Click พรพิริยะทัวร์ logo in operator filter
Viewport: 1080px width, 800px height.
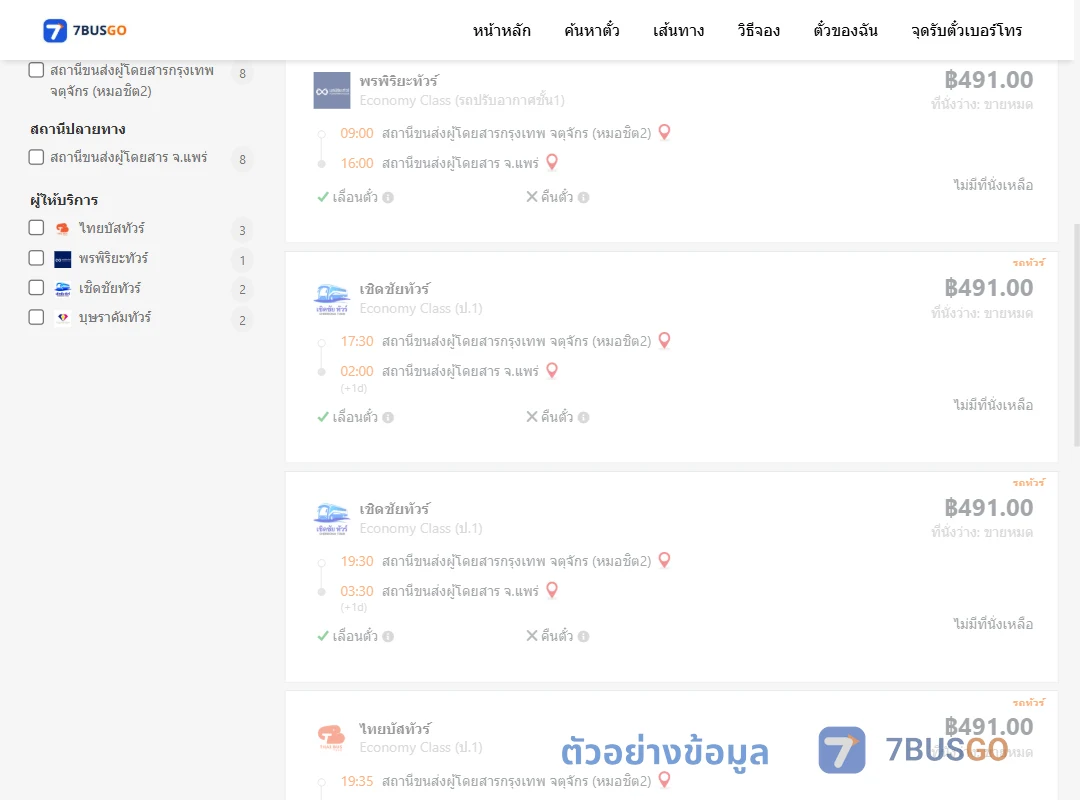pyautogui.click(x=63, y=259)
